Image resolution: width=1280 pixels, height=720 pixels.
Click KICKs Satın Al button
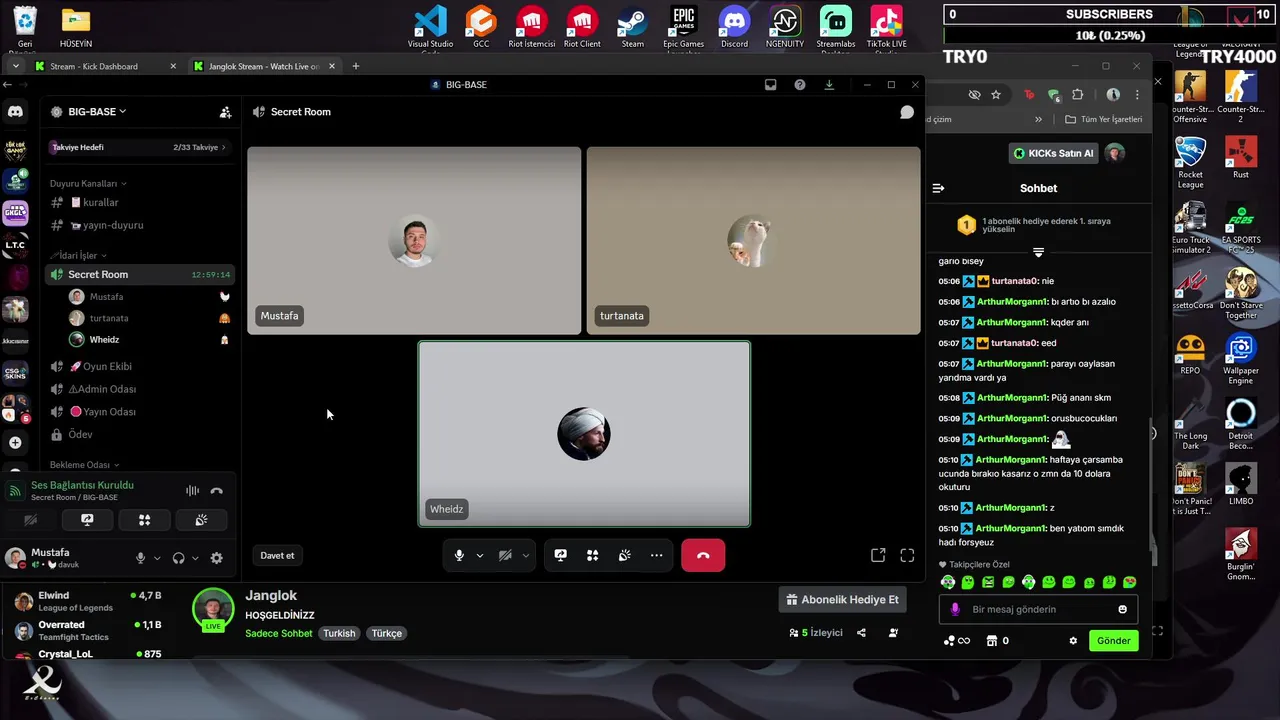pos(1053,153)
